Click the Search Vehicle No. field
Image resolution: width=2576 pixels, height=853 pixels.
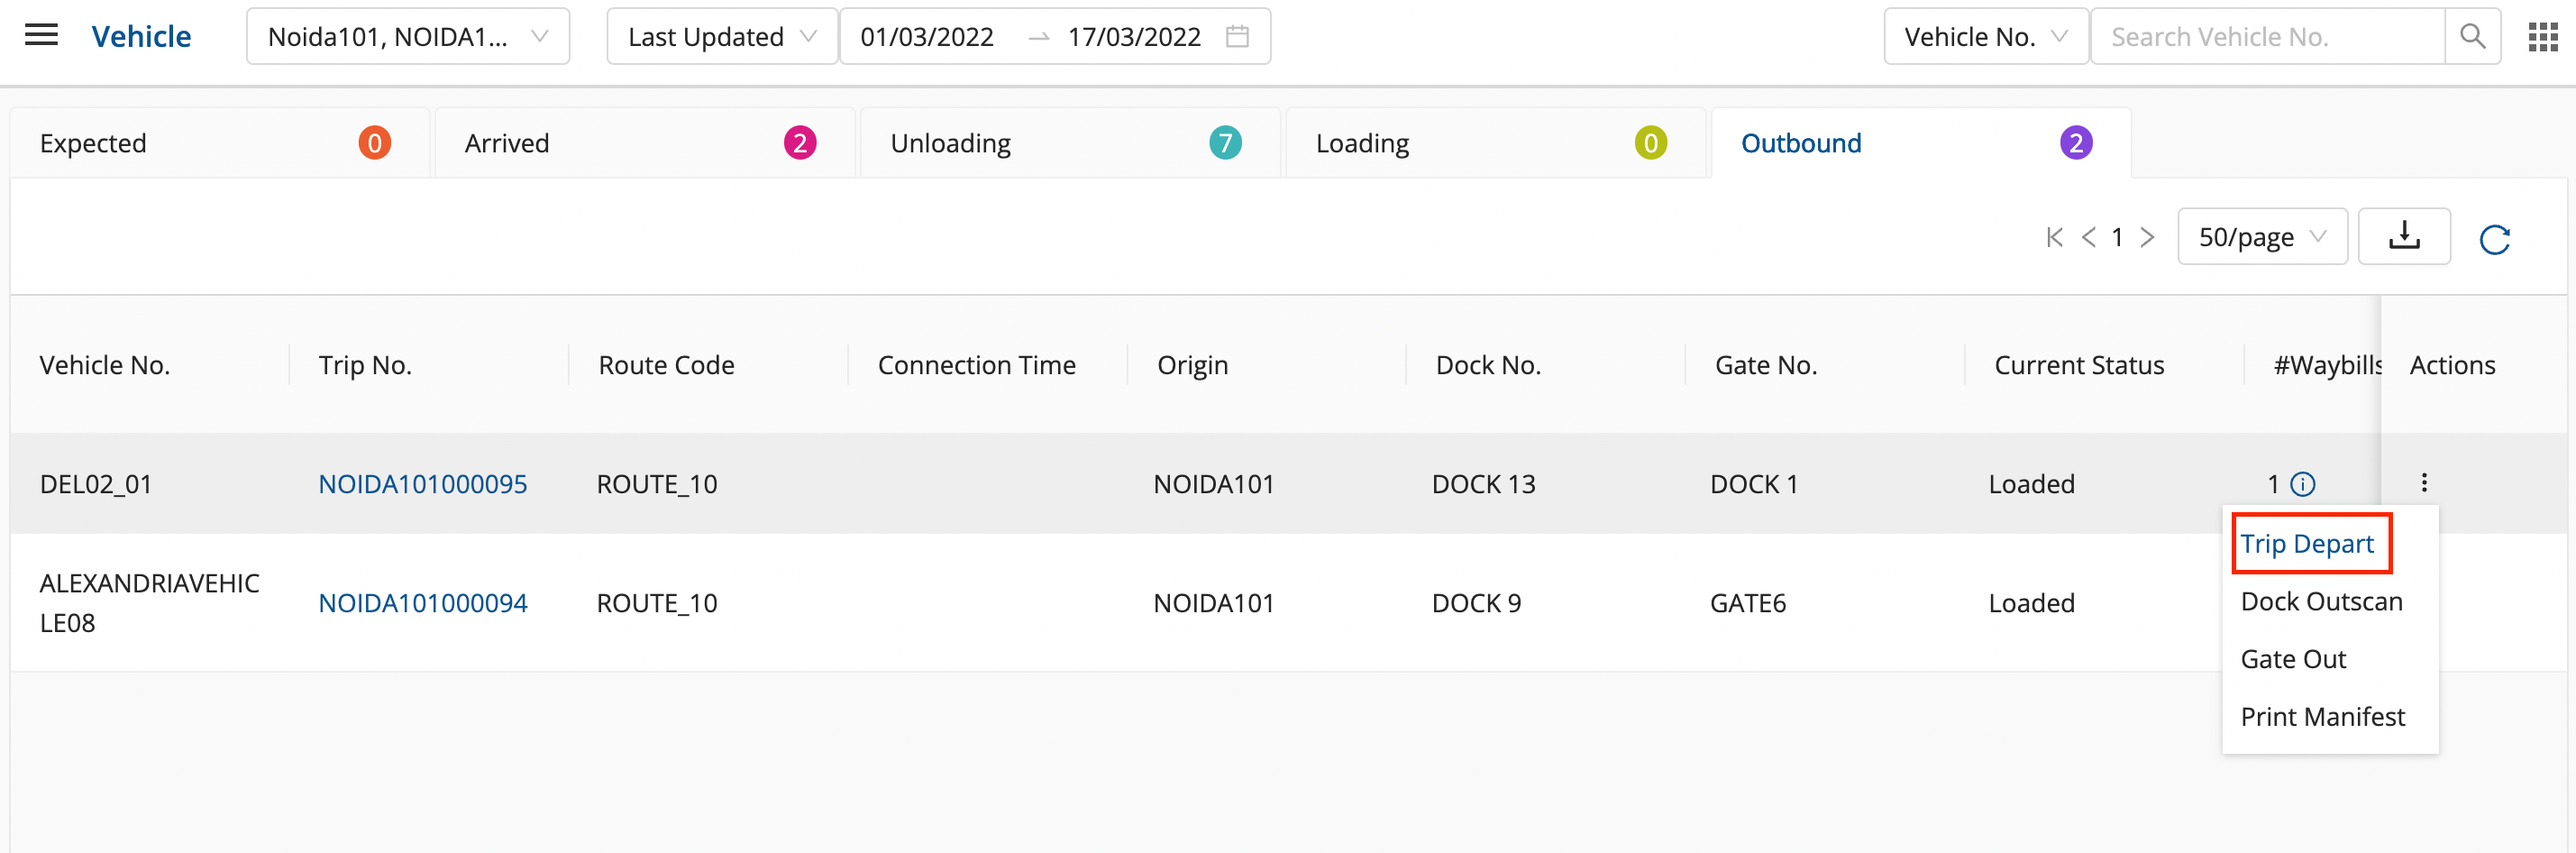point(2266,37)
